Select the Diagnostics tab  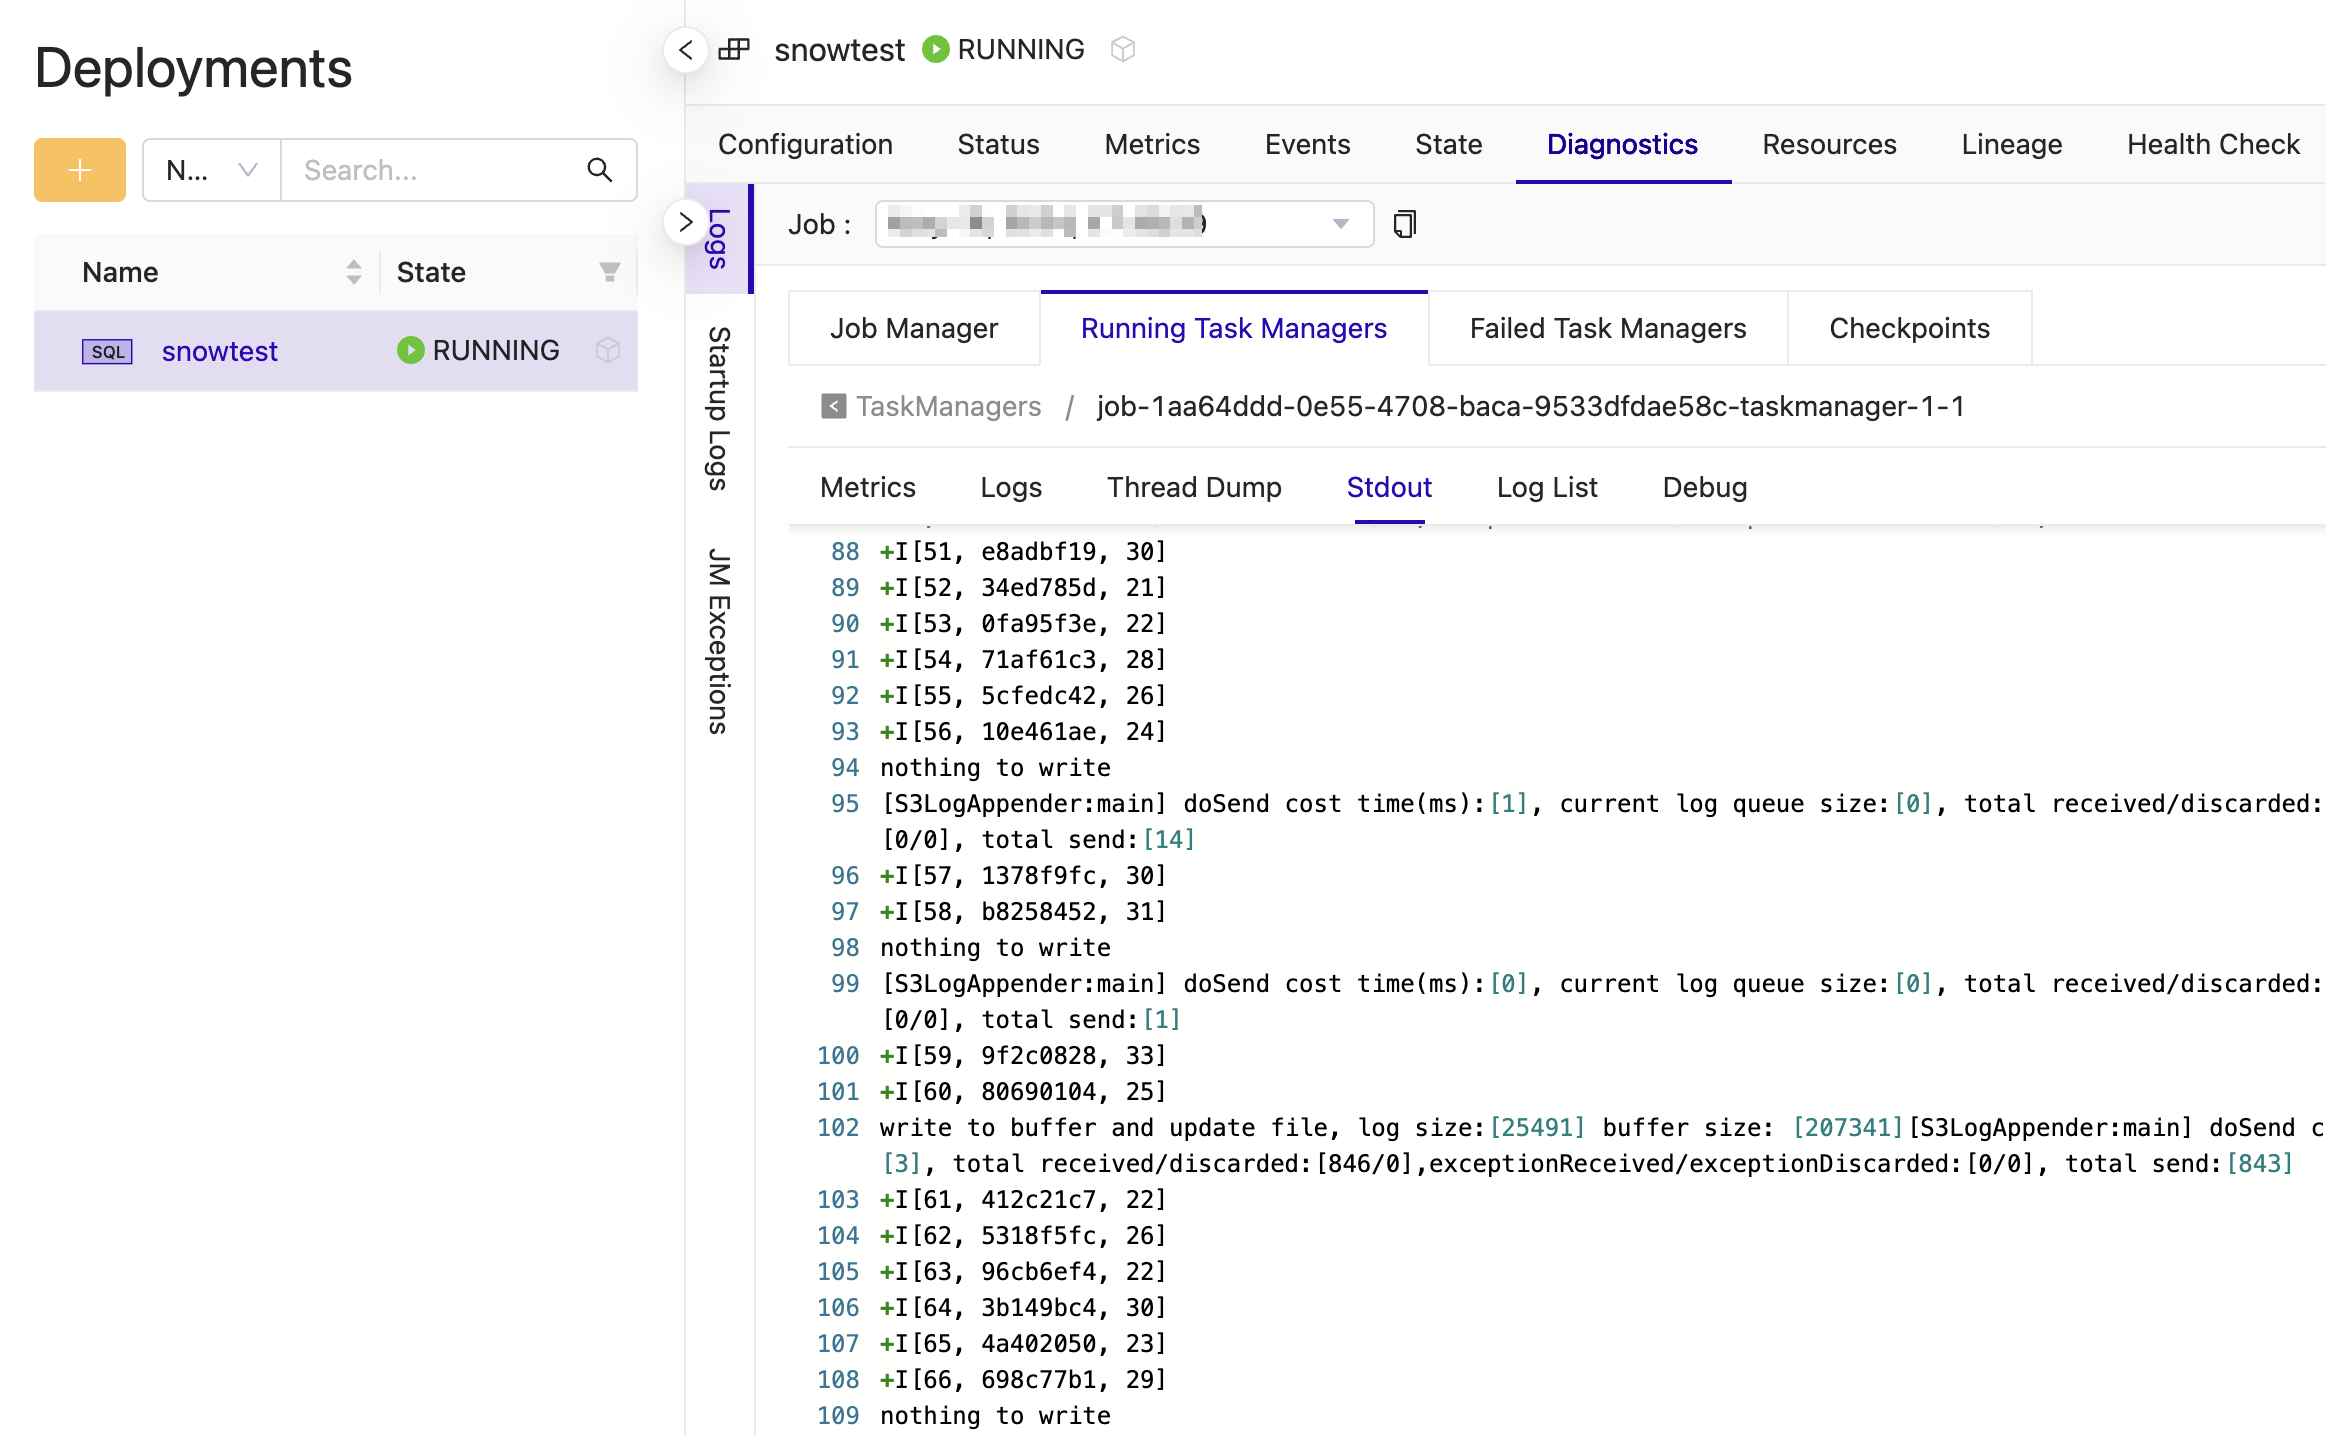coord(1622,145)
